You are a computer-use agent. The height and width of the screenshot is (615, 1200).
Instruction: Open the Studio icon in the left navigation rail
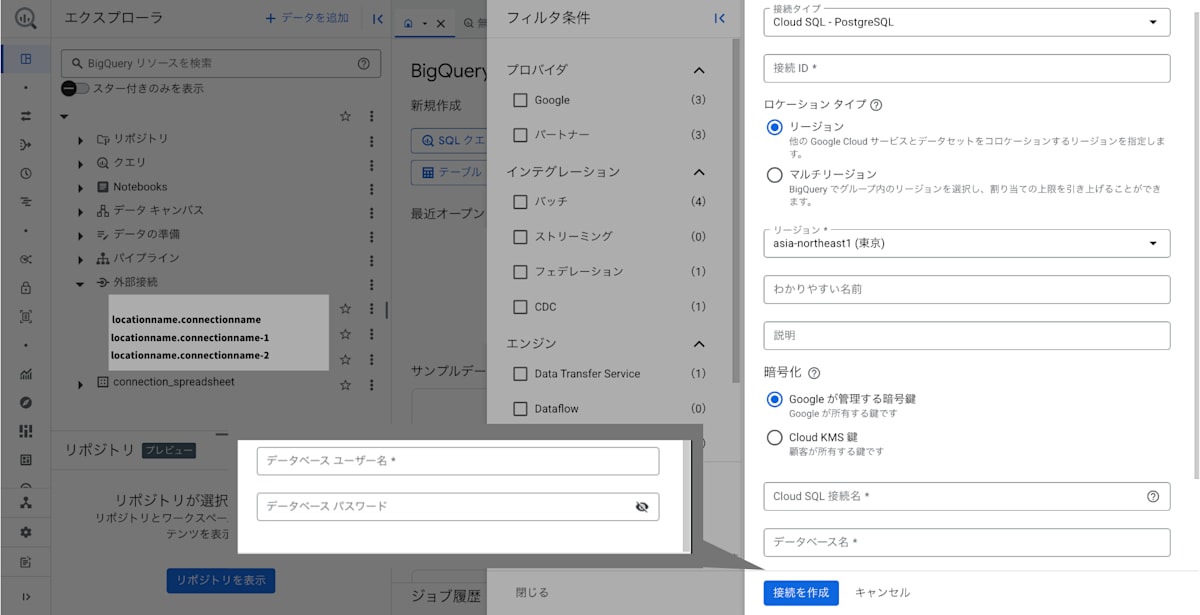click(x=26, y=59)
